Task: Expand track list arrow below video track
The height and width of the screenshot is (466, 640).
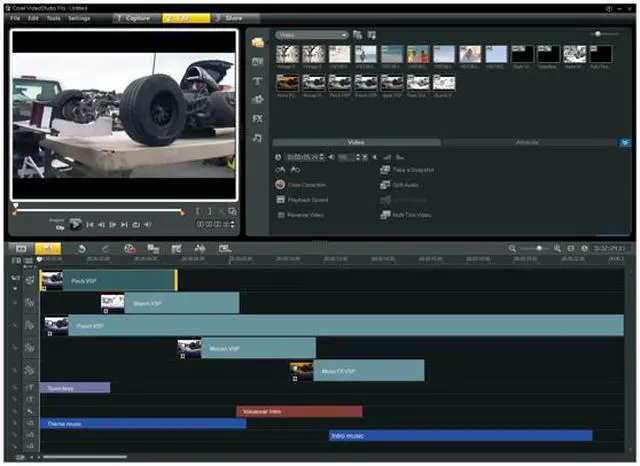Action: [15, 288]
